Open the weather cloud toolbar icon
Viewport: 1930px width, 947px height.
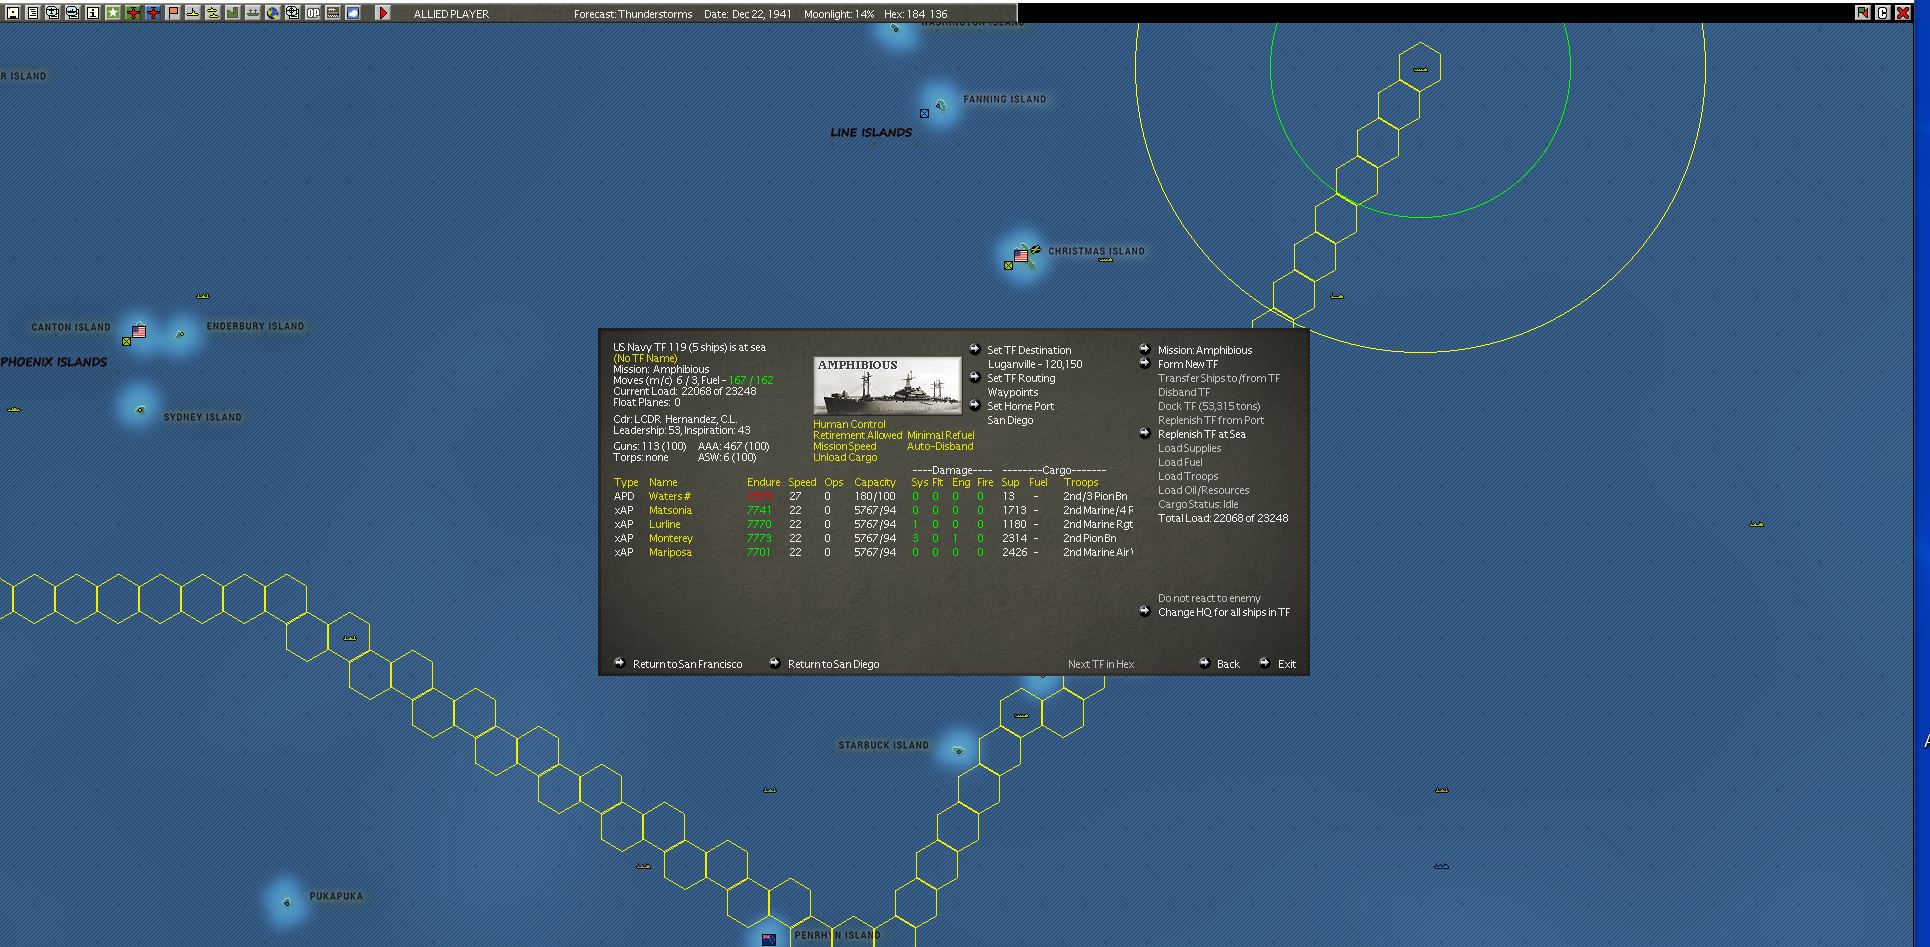tap(352, 13)
